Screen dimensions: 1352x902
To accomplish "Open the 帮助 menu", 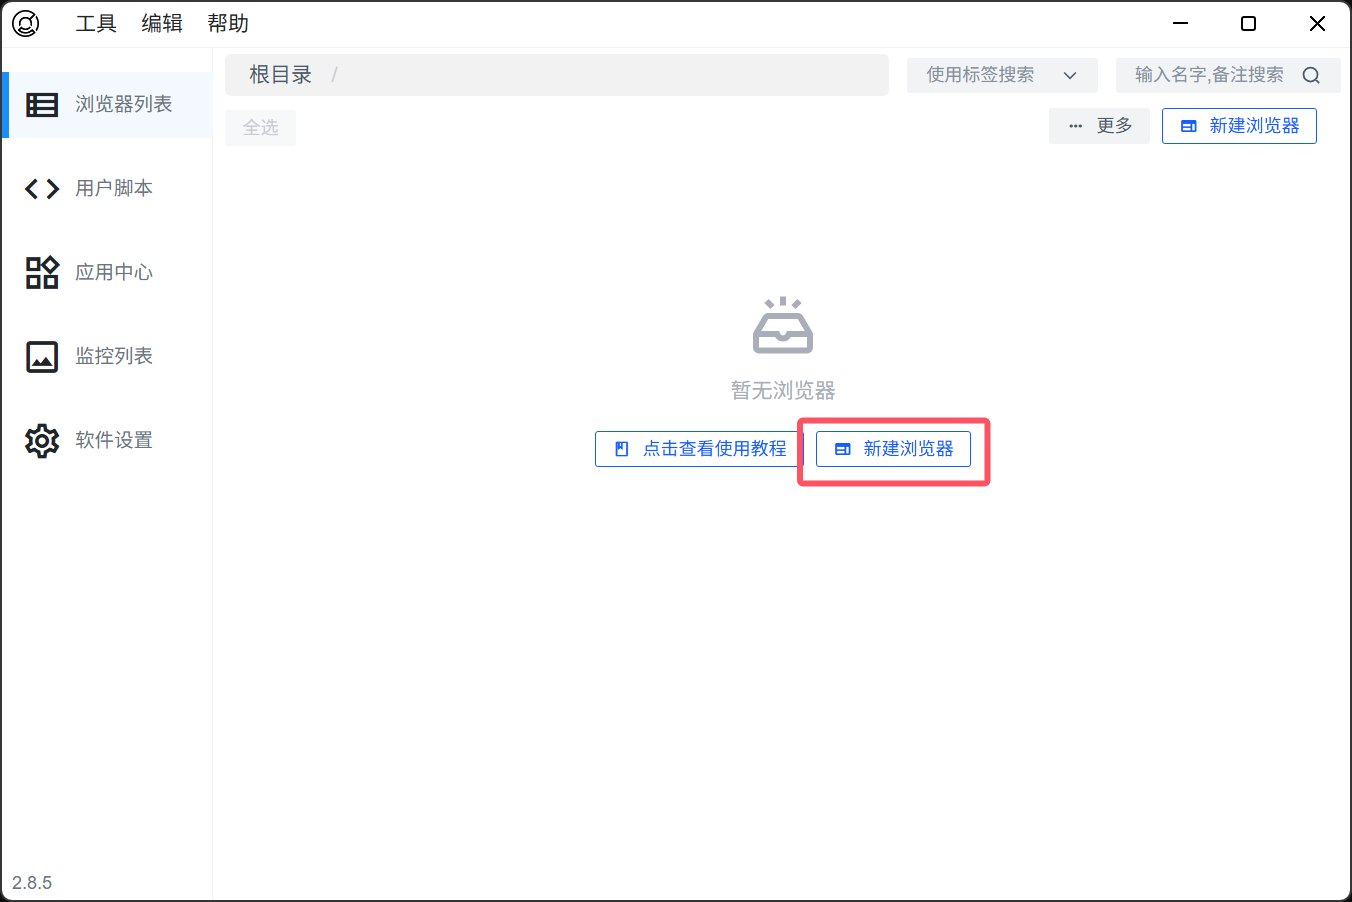I will pos(228,23).
